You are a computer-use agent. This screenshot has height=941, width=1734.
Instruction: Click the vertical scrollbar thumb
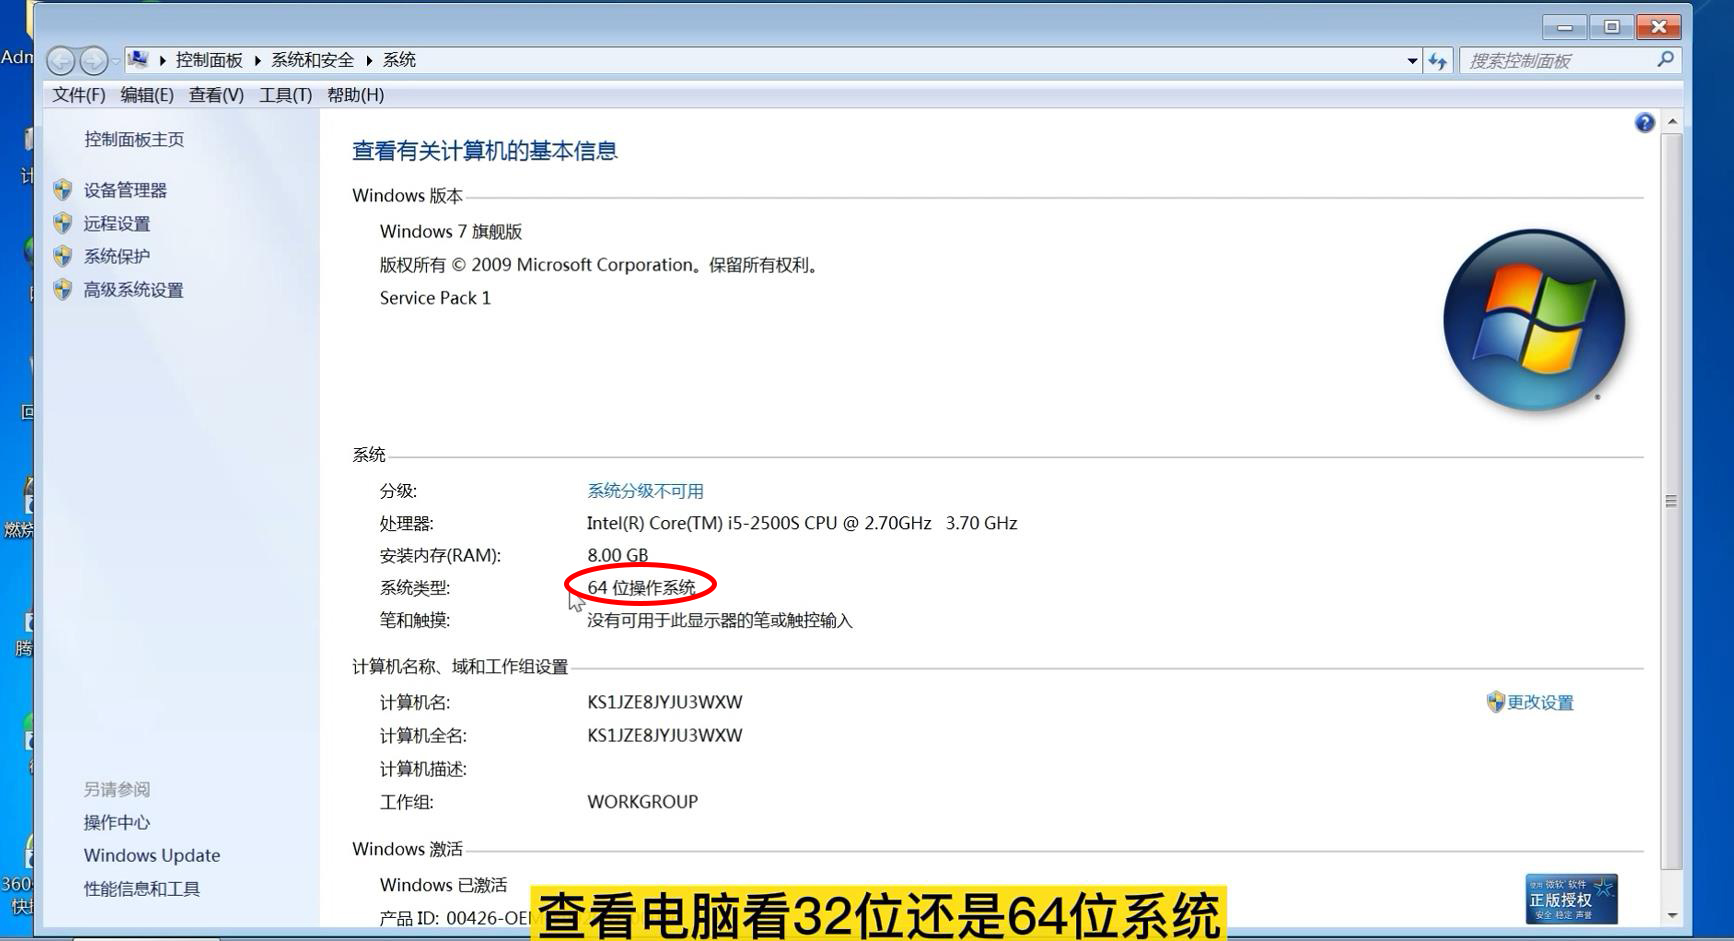1672,500
